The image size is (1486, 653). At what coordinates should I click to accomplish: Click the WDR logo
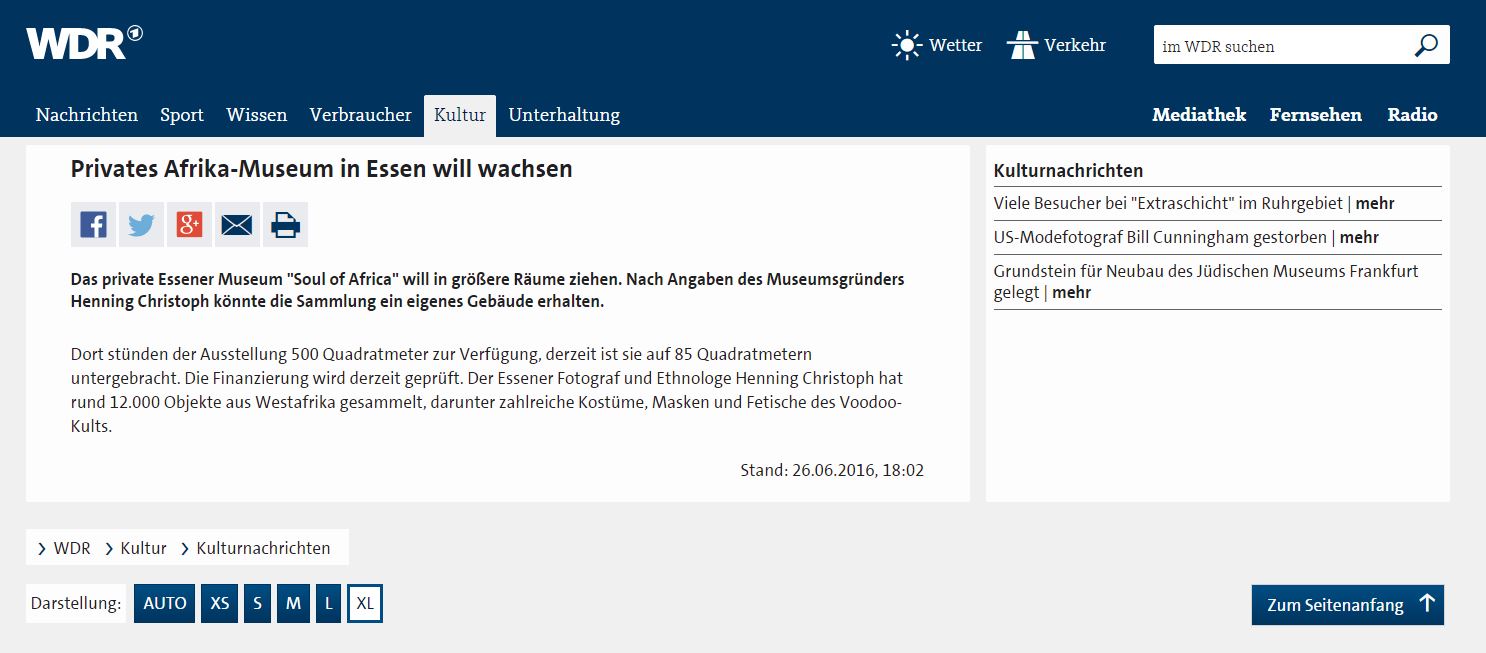84,43
